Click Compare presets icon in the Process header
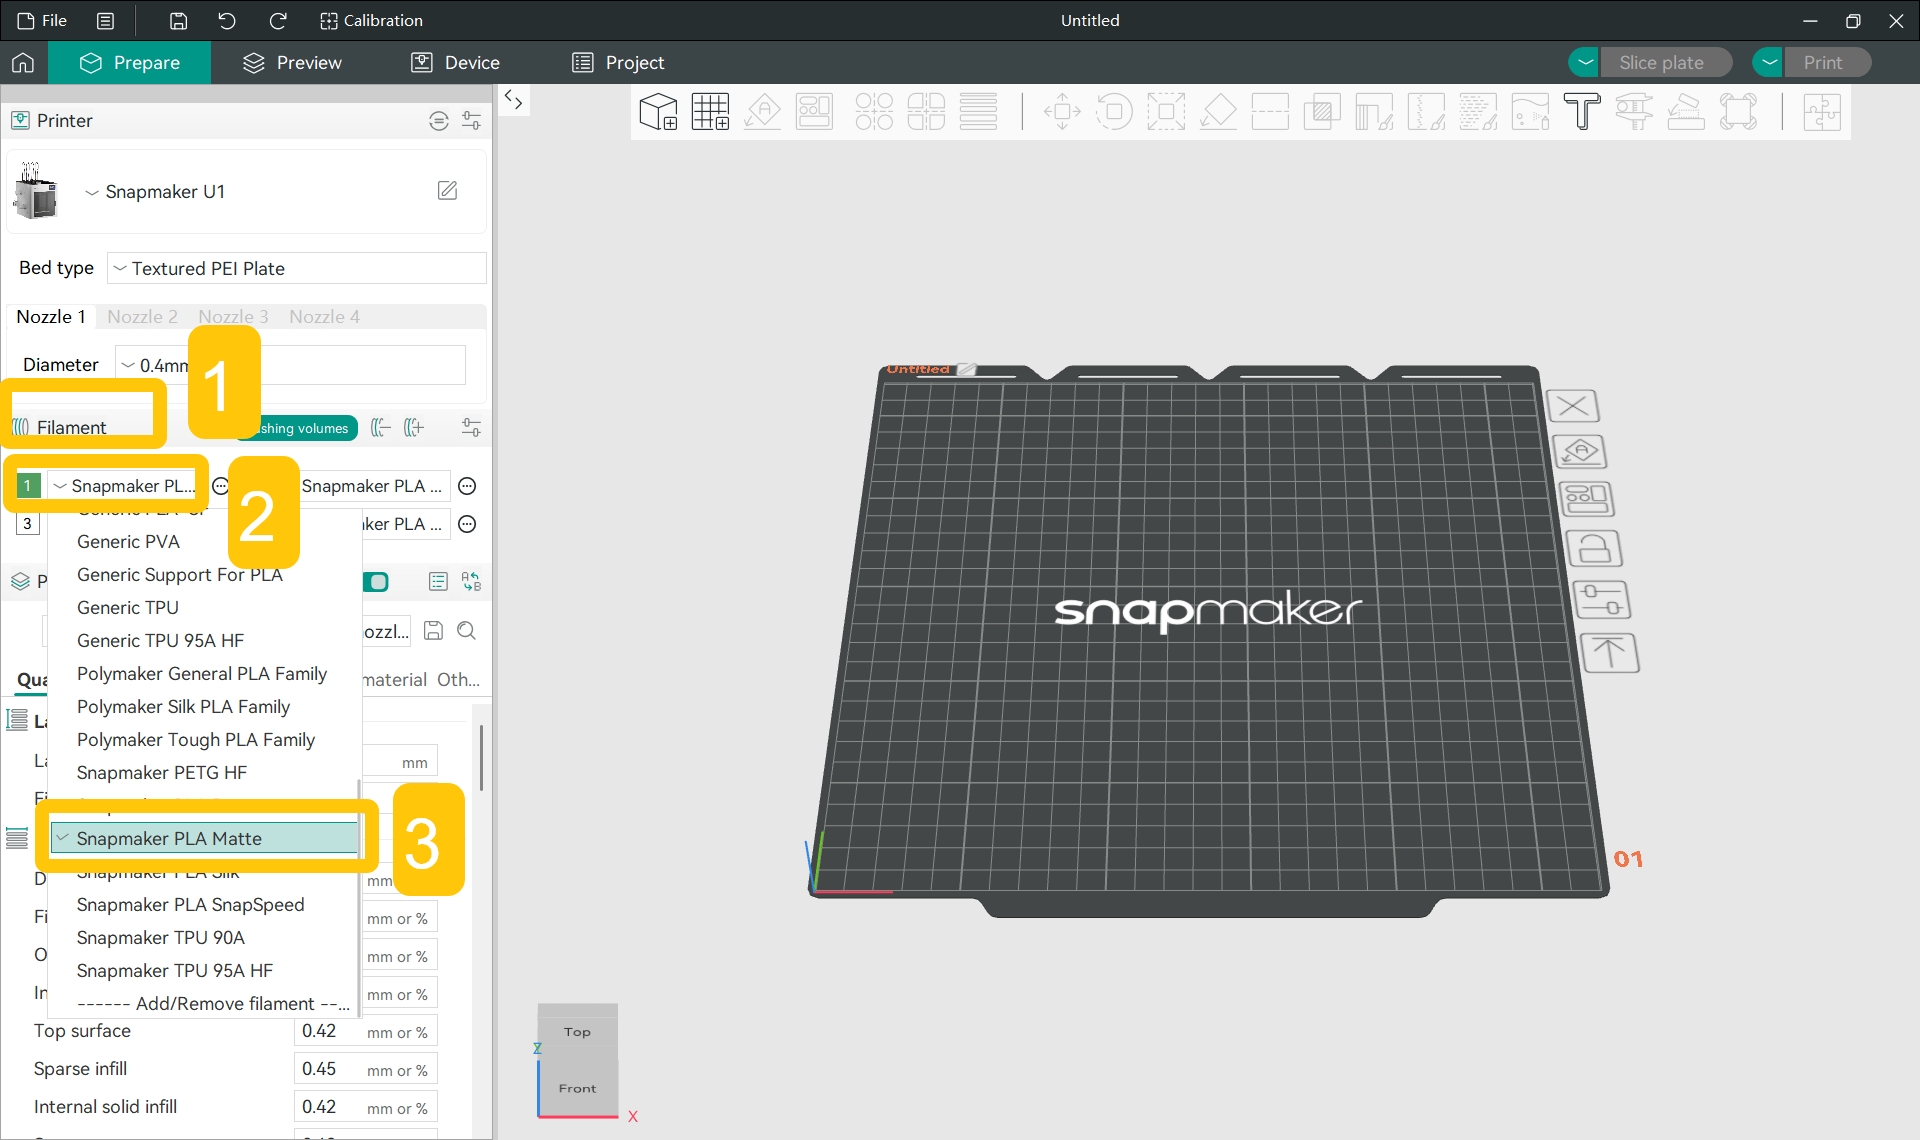Screen dimensions: 1920x1140 click(471, 581)
